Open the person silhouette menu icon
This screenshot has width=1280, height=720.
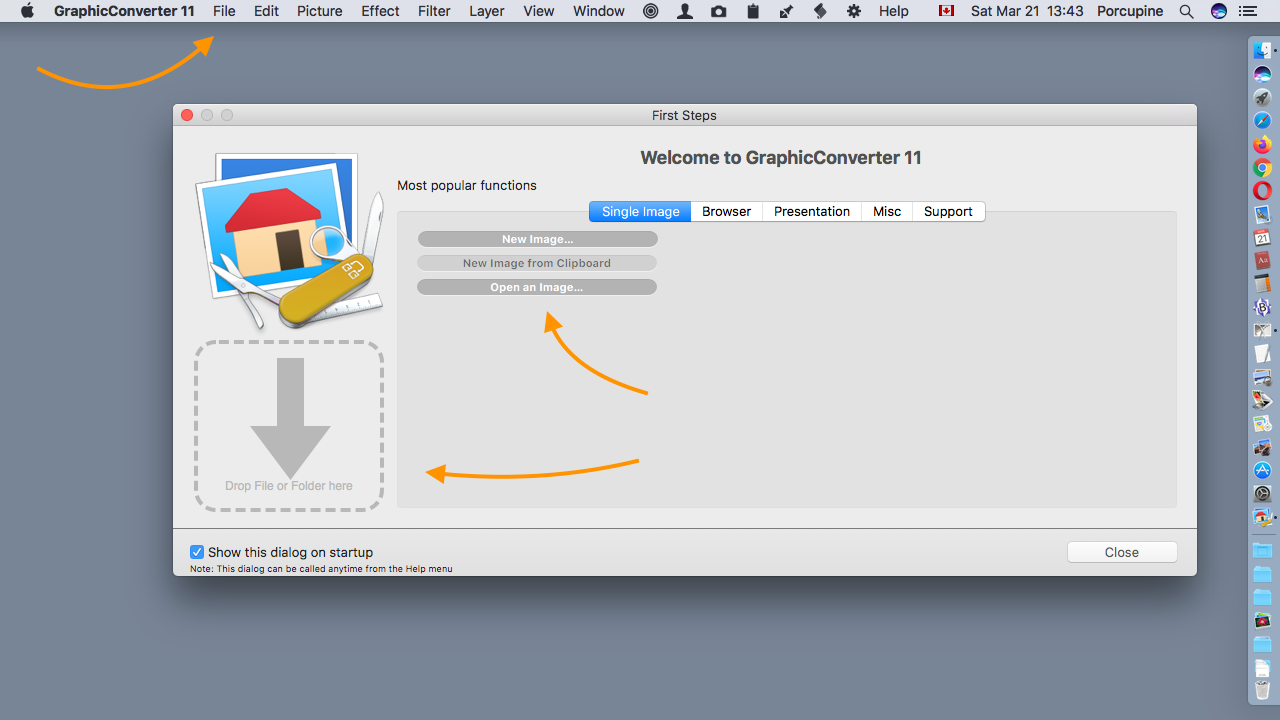[x=684, y=11]
